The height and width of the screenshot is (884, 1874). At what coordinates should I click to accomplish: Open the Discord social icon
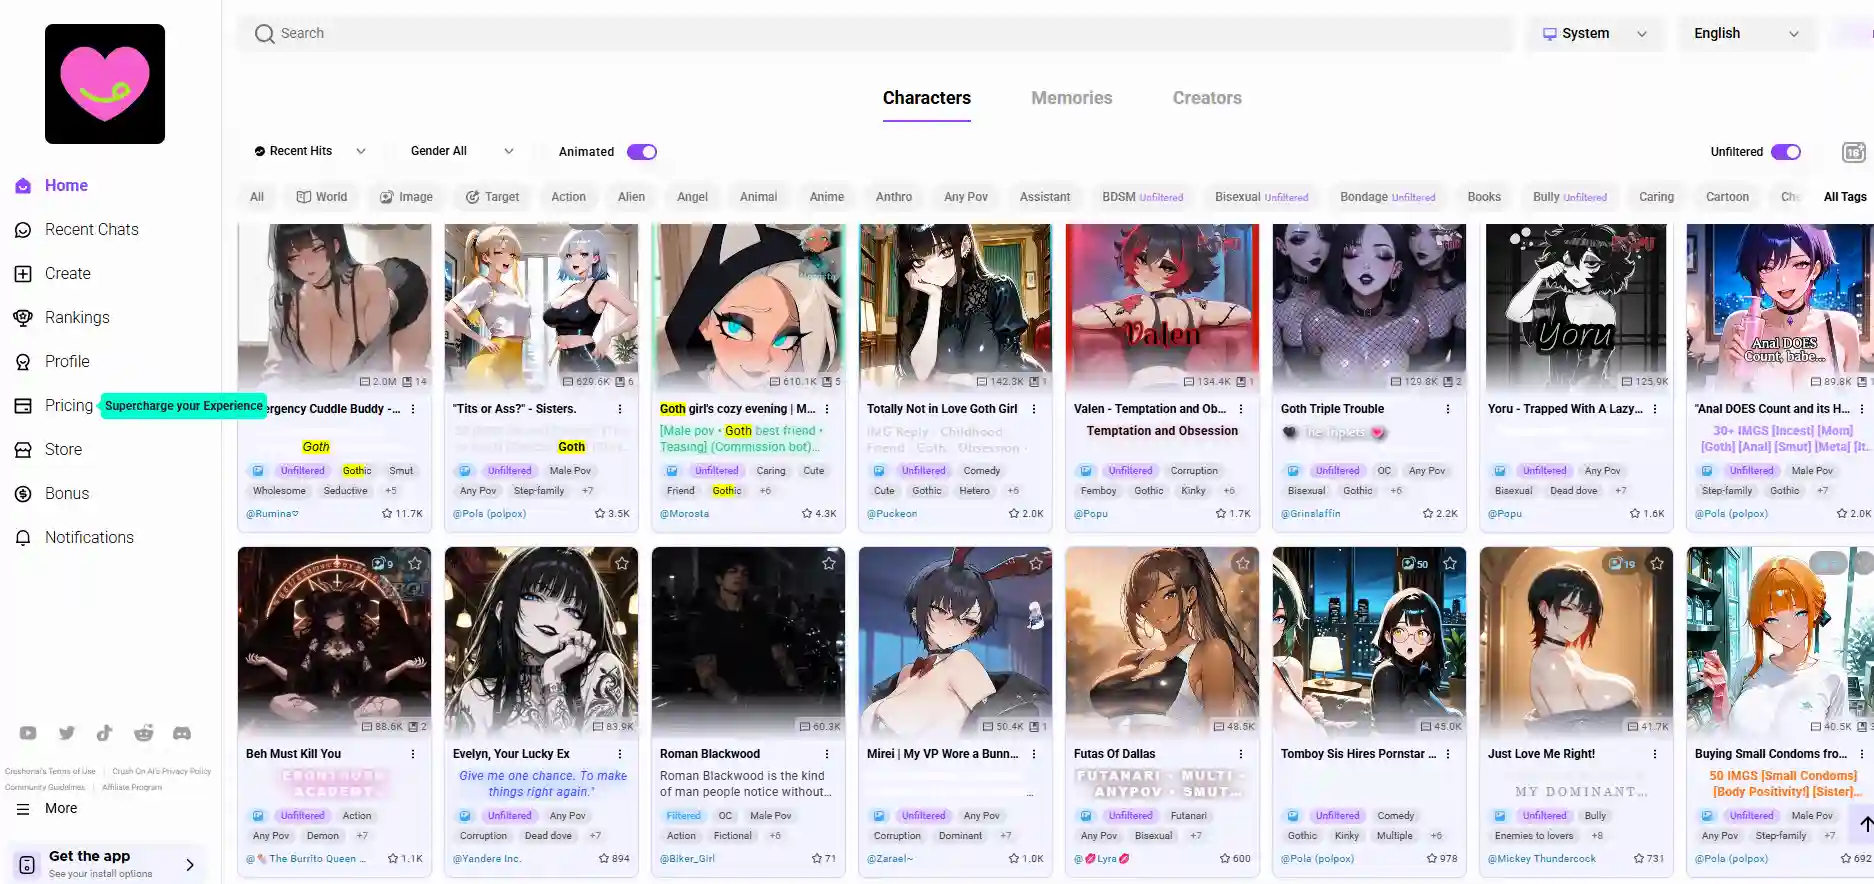[x=182, y=733]
